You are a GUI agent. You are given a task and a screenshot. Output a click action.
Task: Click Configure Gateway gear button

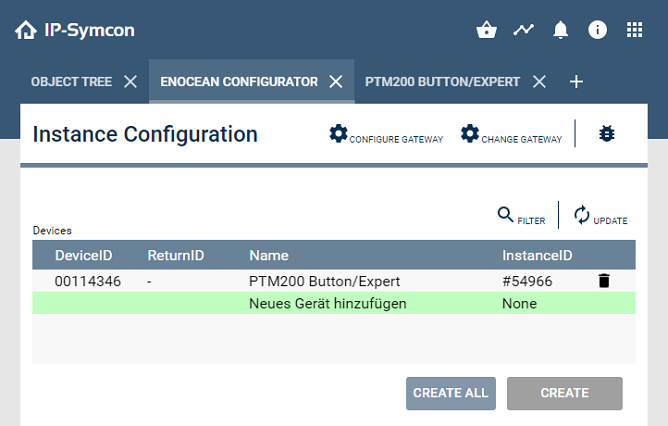tap(386, 135)
